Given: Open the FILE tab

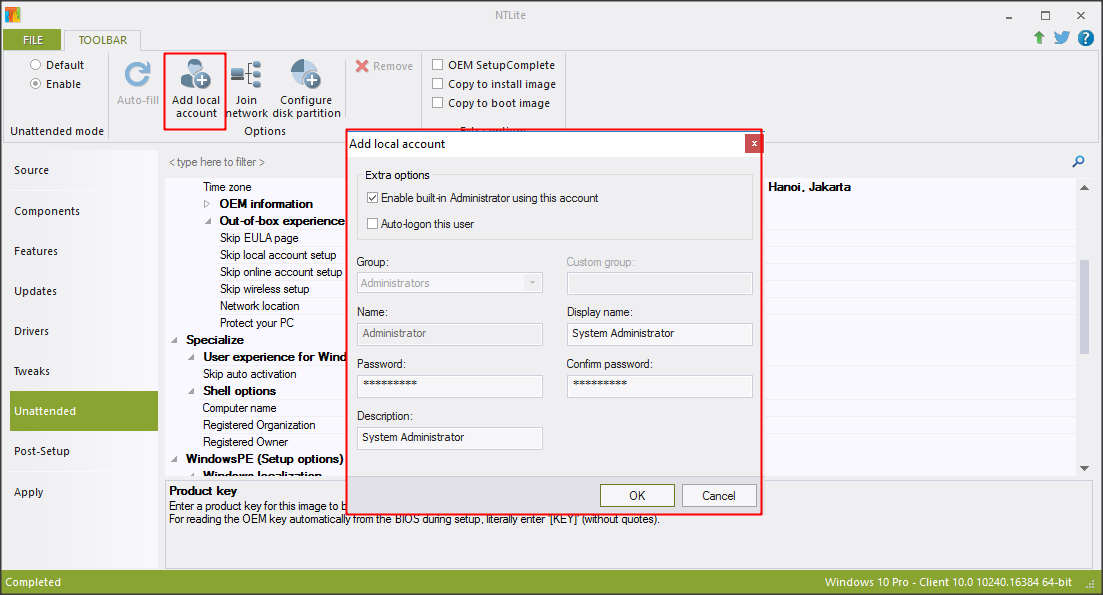Looking at the screenshot, I should coord(33,40).
